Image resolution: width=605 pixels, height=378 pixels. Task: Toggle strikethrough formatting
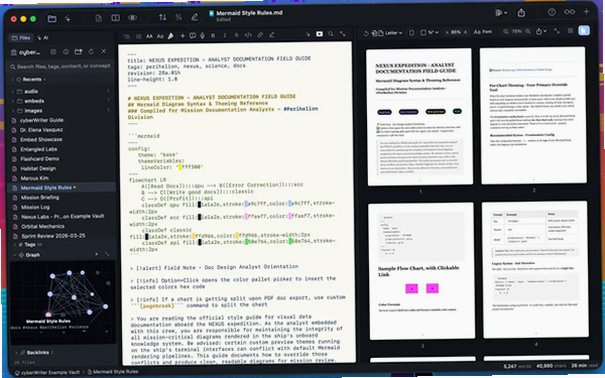(236, 35)
